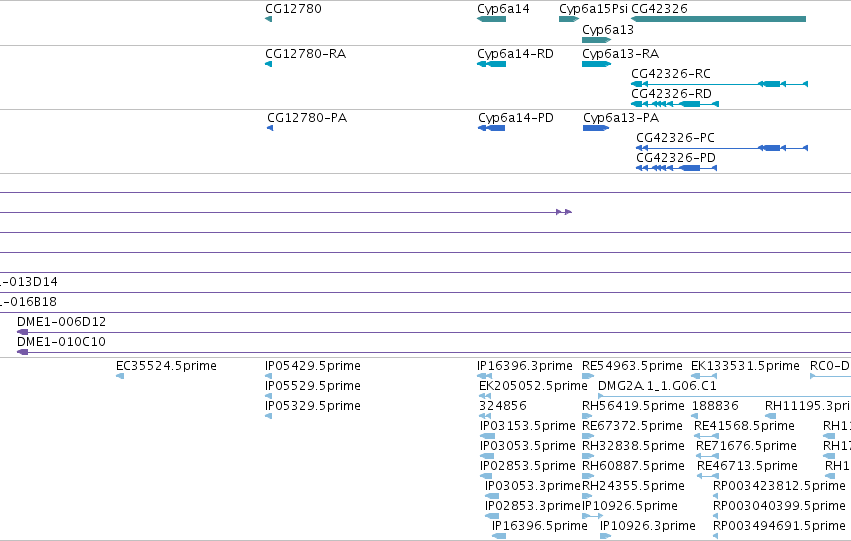Click the CG12780-PA protein label
851x541 pixels.
pos(307,118)
